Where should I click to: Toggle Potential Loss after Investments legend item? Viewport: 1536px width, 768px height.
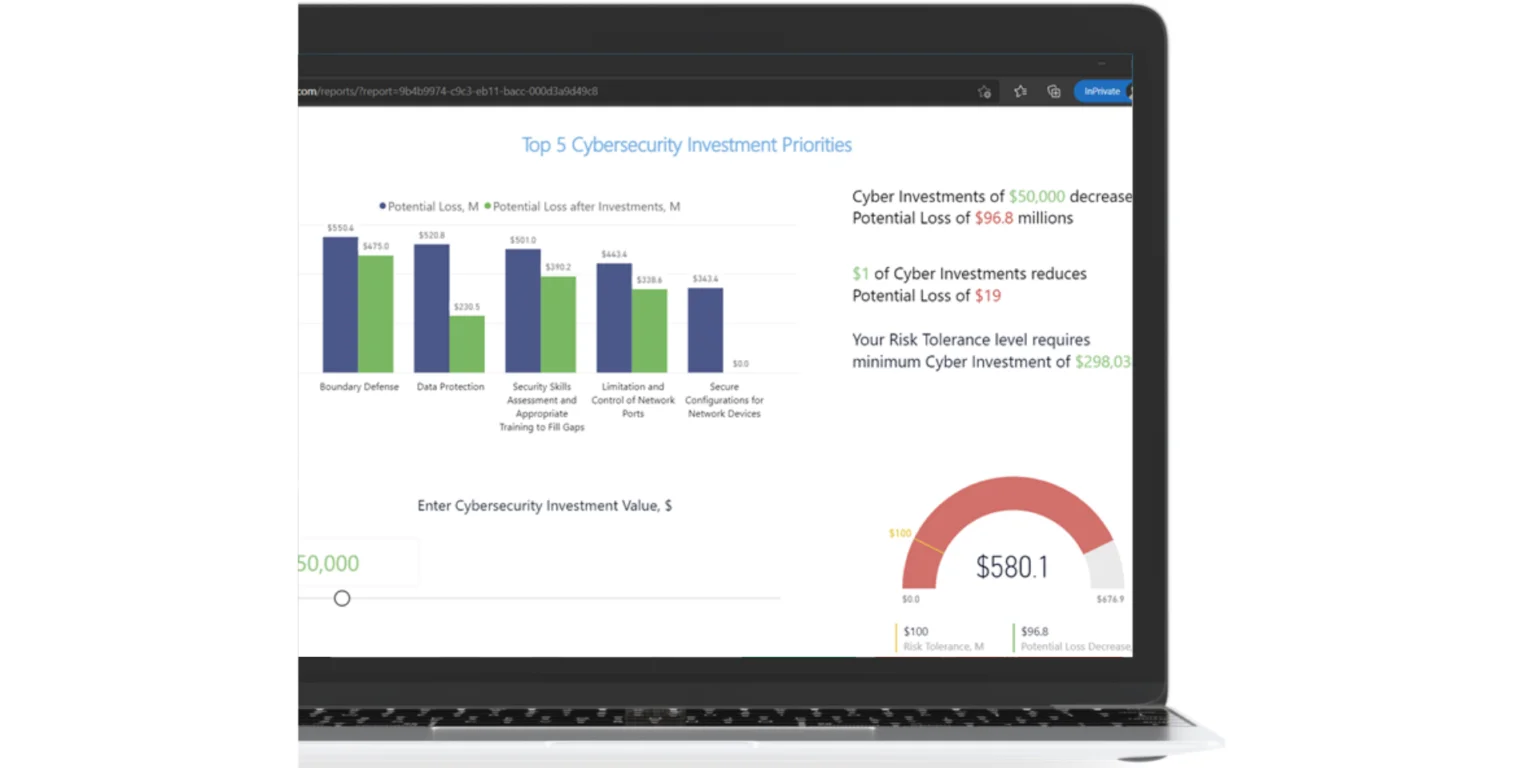pos(583,206)
